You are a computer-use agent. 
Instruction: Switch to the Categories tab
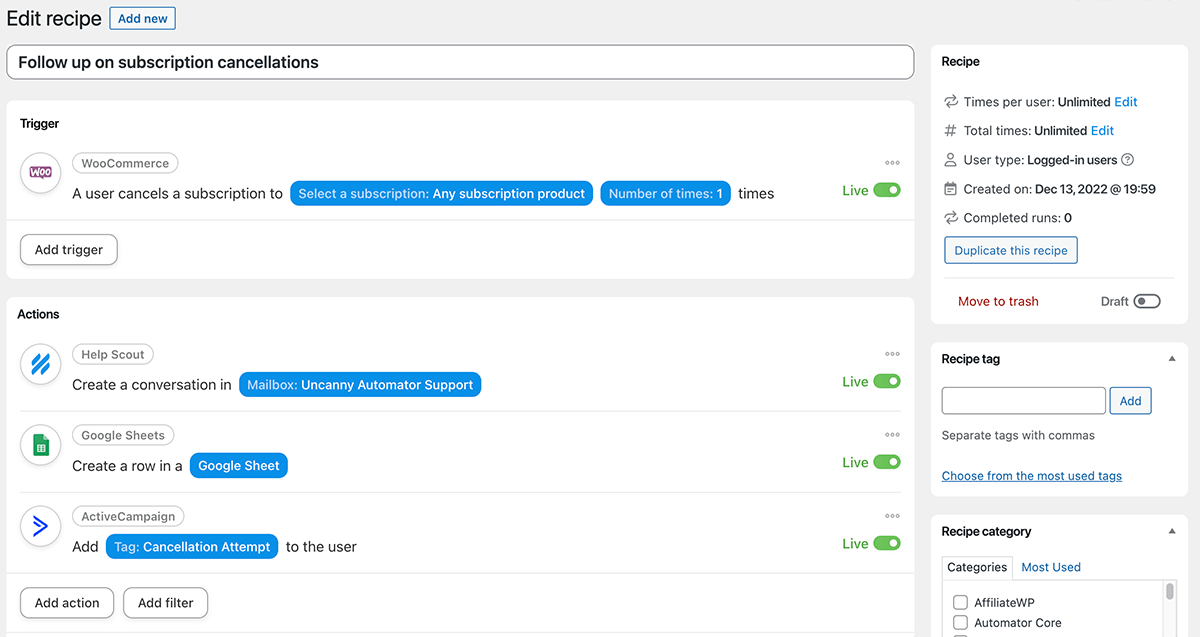pyautogui.click(x=977, y=567)
